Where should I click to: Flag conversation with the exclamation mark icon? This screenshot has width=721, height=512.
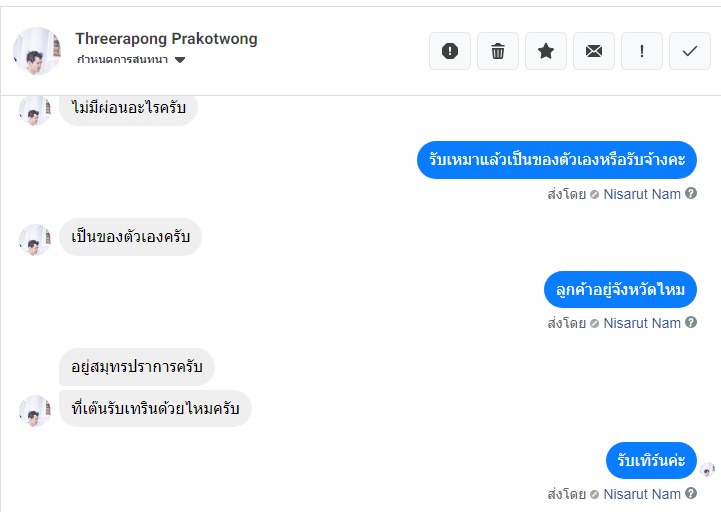coord(642,51)
